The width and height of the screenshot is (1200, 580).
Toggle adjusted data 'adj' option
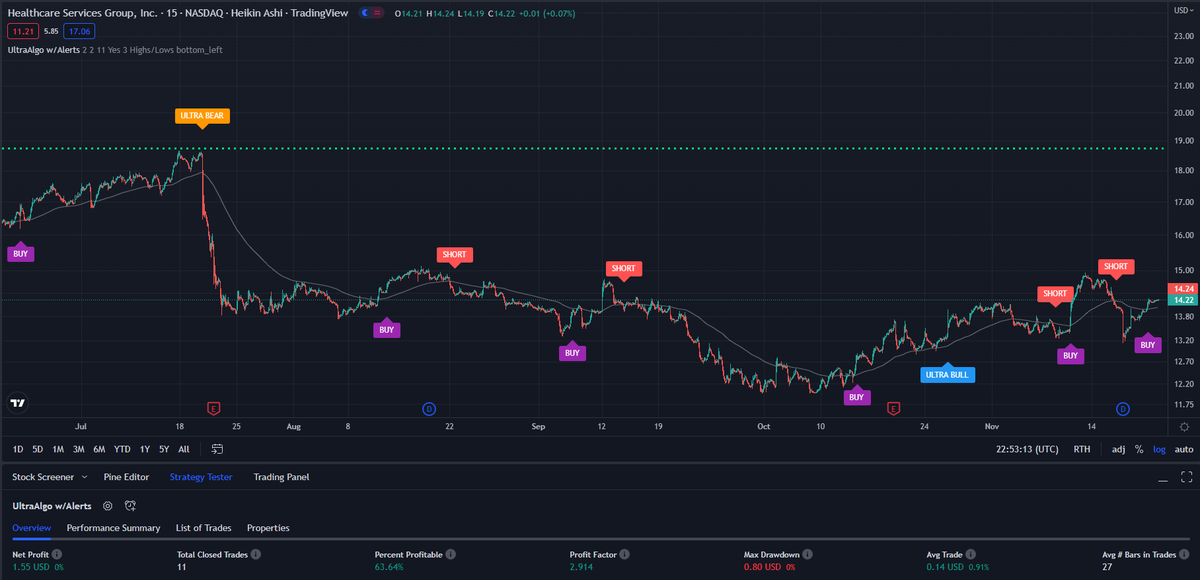[1118, 449]
